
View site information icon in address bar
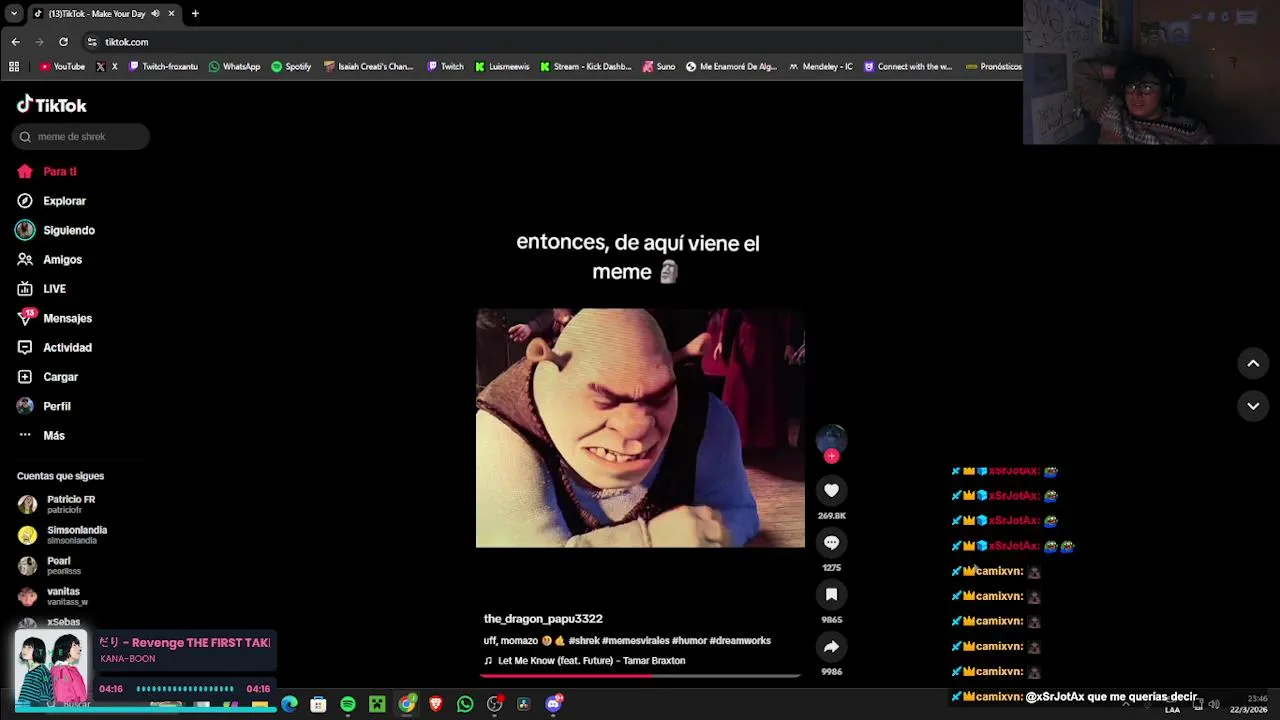coord(92,42)
